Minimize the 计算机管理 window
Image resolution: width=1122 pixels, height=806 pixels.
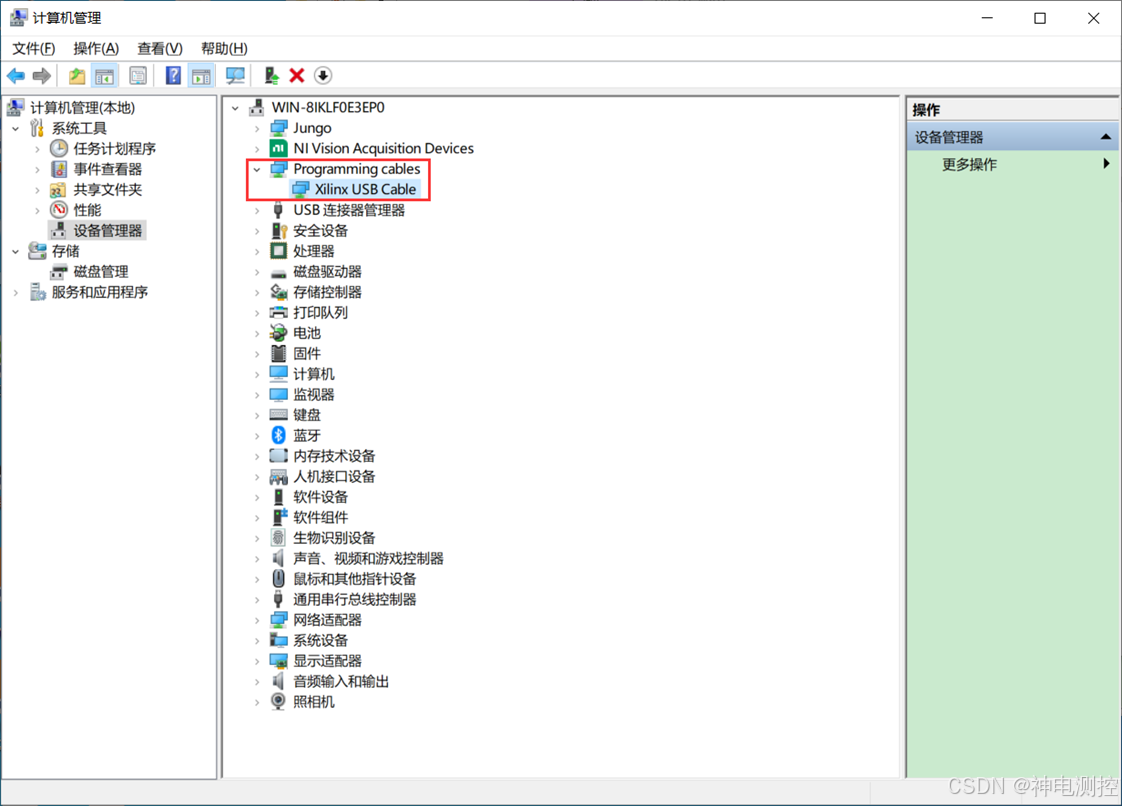[987, 18]
